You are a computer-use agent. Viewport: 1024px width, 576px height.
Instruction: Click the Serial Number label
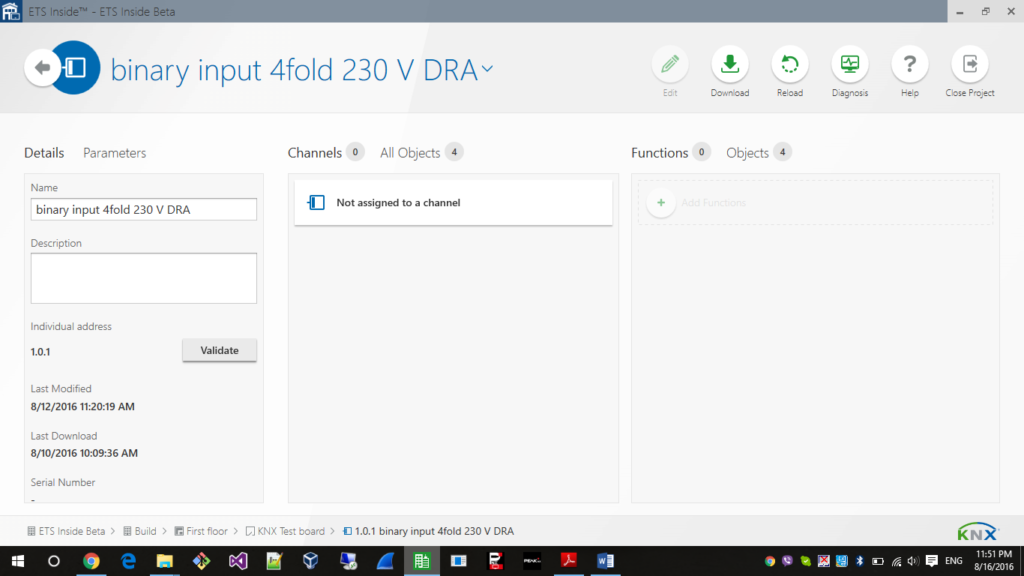pos(63,483)
